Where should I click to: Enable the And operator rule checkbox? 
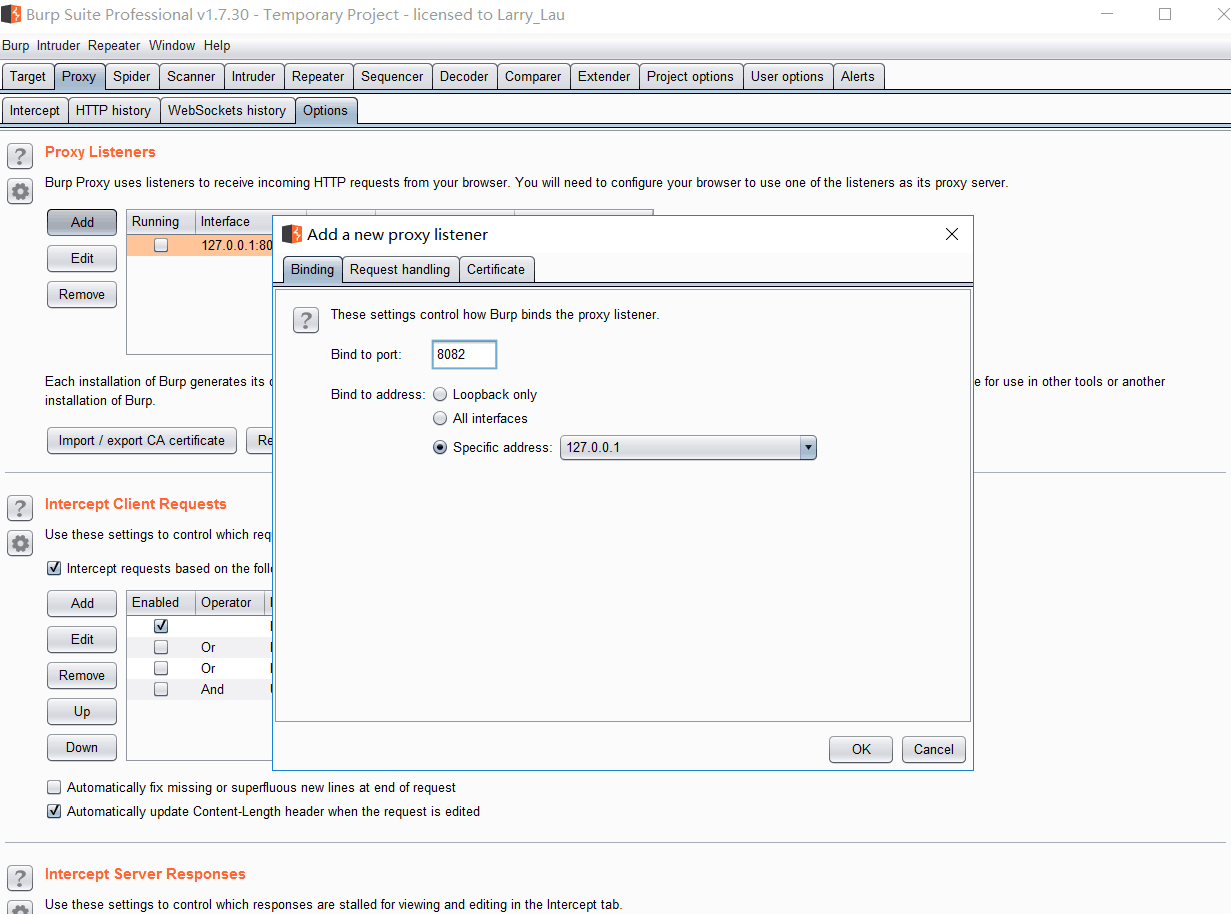161,689
